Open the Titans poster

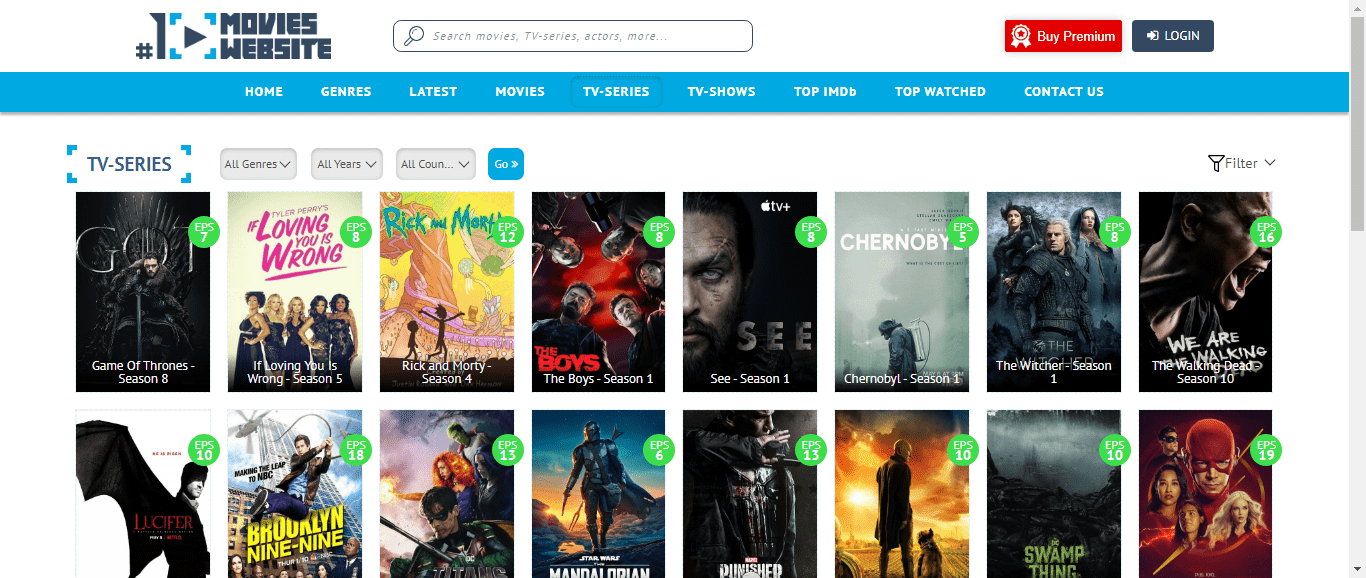click(447, 494)
